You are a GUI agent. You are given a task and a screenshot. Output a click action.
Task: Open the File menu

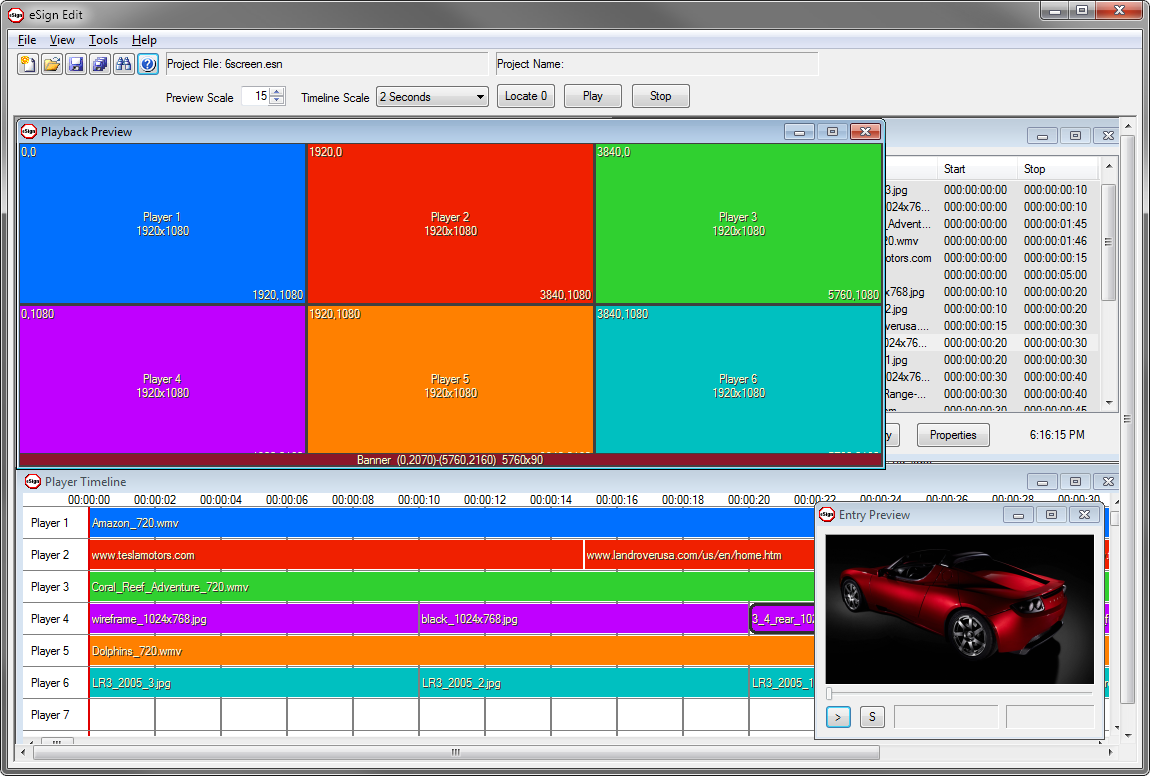(27, 40)
